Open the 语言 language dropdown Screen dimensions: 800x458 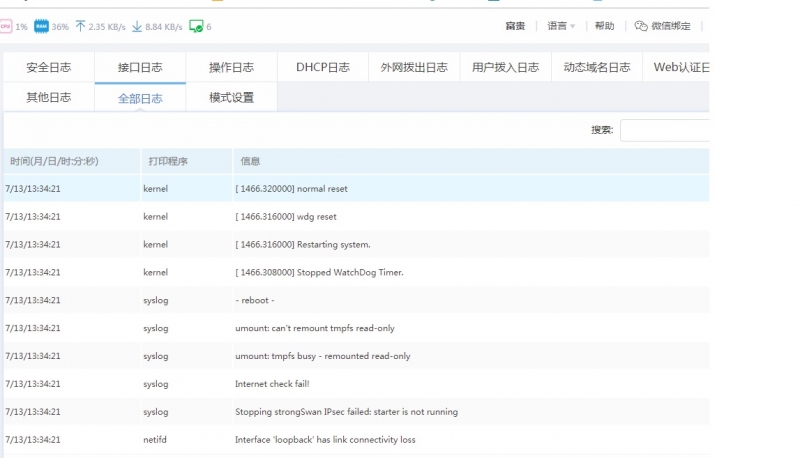(x=561, y=26)
